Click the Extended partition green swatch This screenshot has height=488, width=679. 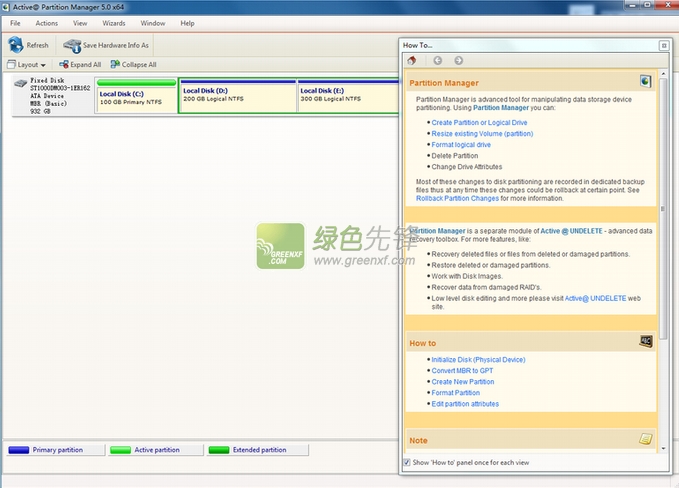[219, 450]
